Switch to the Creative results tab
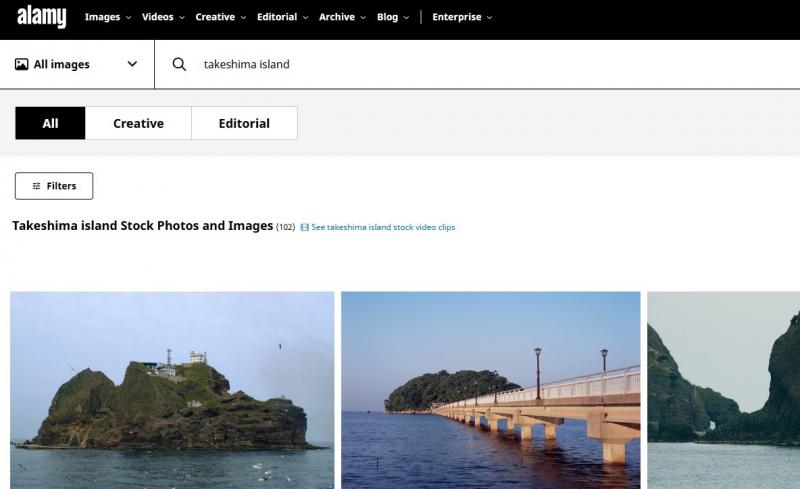Screen dimensions: 800x489 (138, 123)
